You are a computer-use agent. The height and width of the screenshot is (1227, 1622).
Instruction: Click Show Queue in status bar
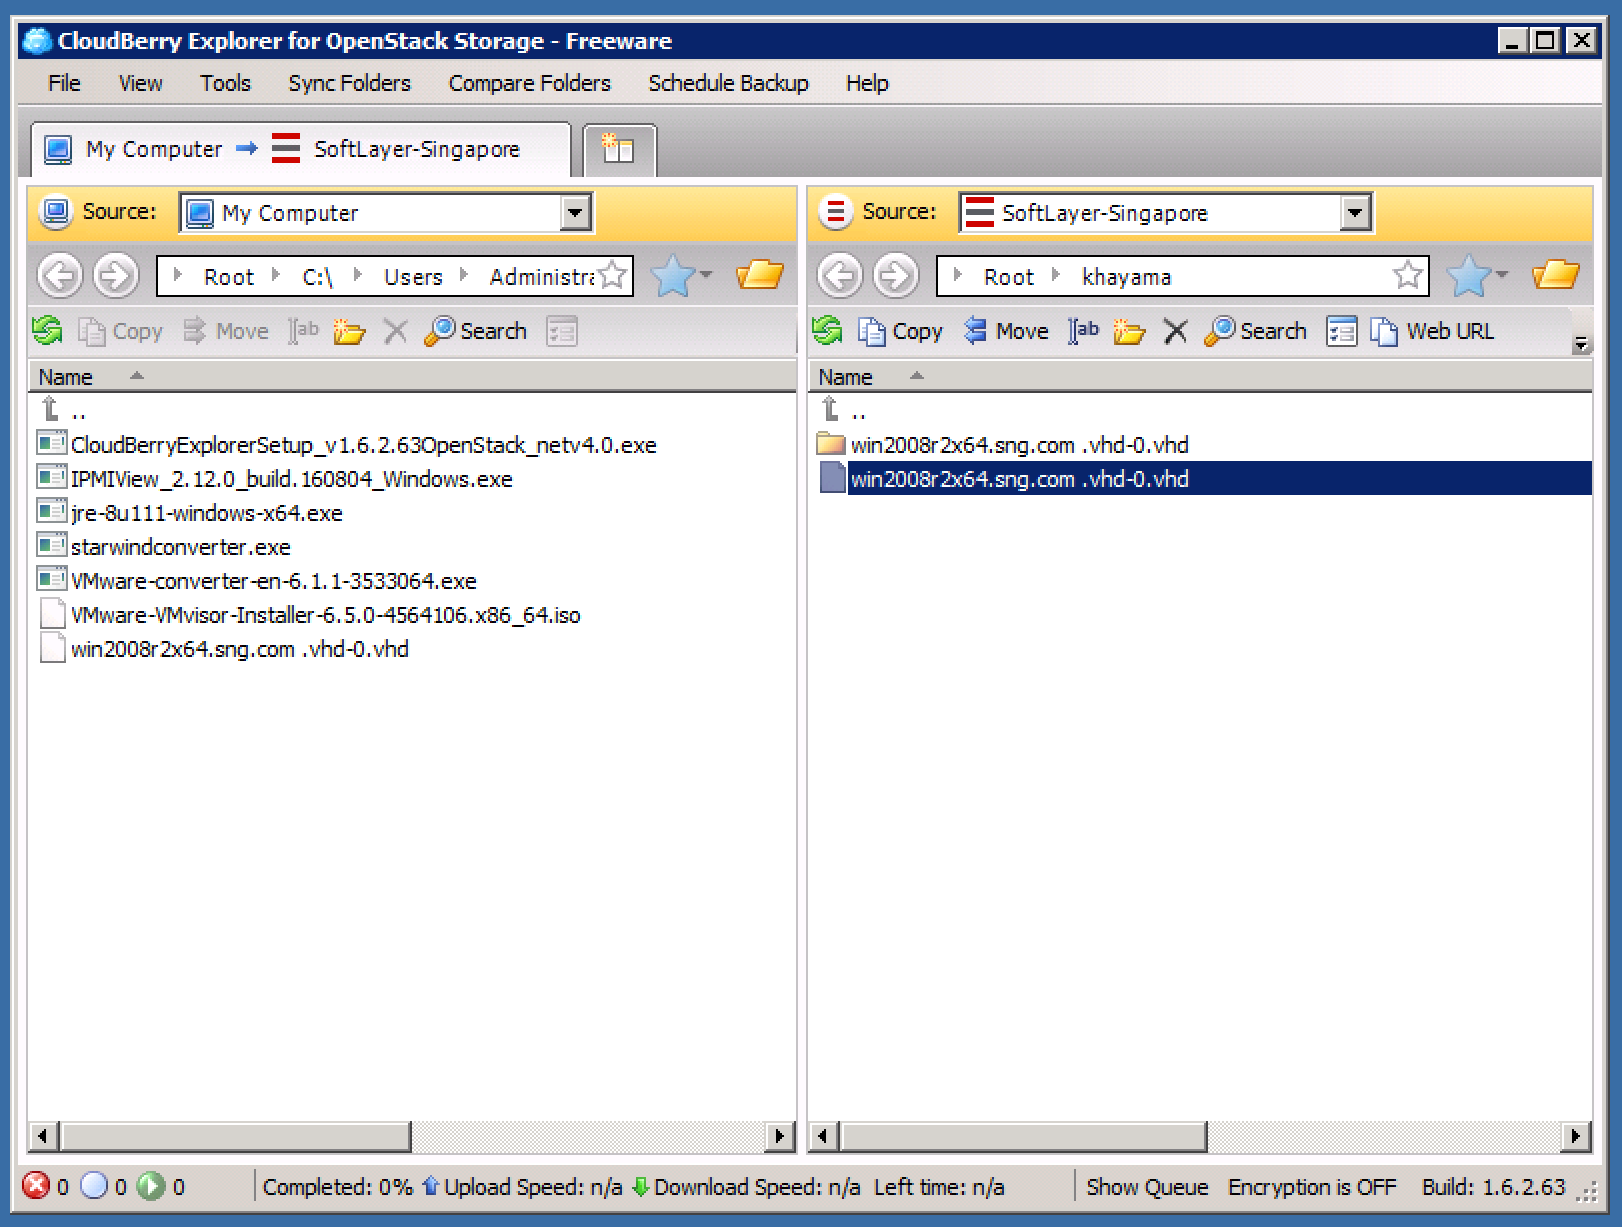click(1147, 1187)
